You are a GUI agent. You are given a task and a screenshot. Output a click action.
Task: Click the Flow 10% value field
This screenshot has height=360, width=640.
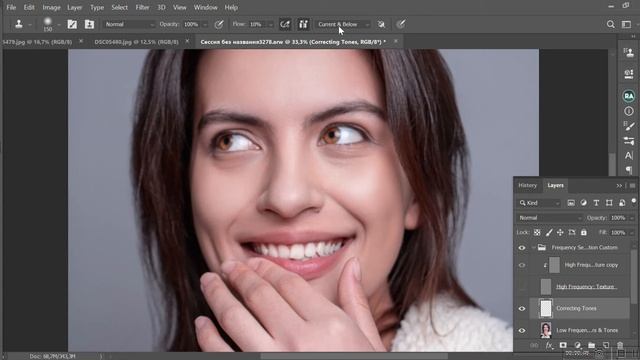256,24
